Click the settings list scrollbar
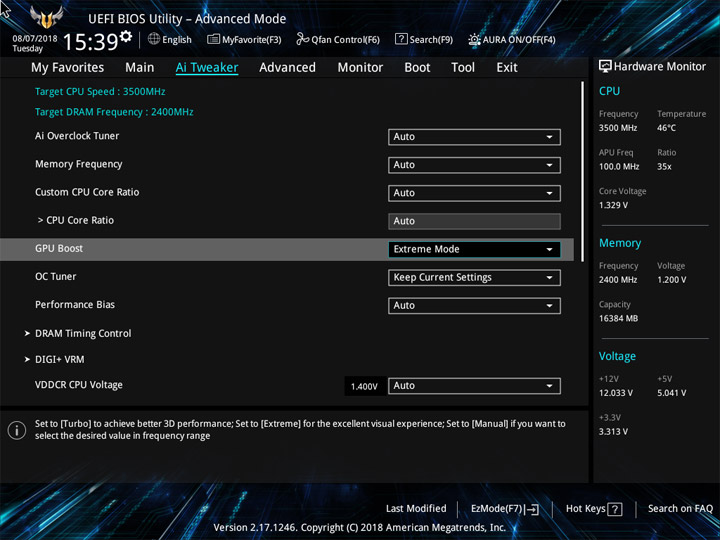This screenshot has height=540, width=720. (x=583, y=172)
